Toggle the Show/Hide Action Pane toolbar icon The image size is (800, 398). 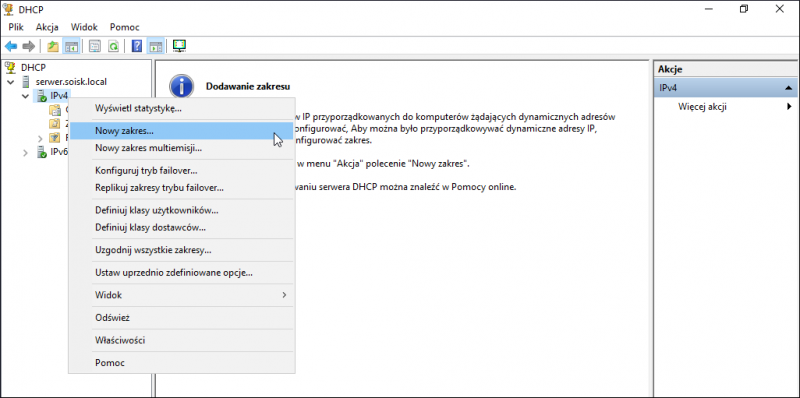[155, 46]
